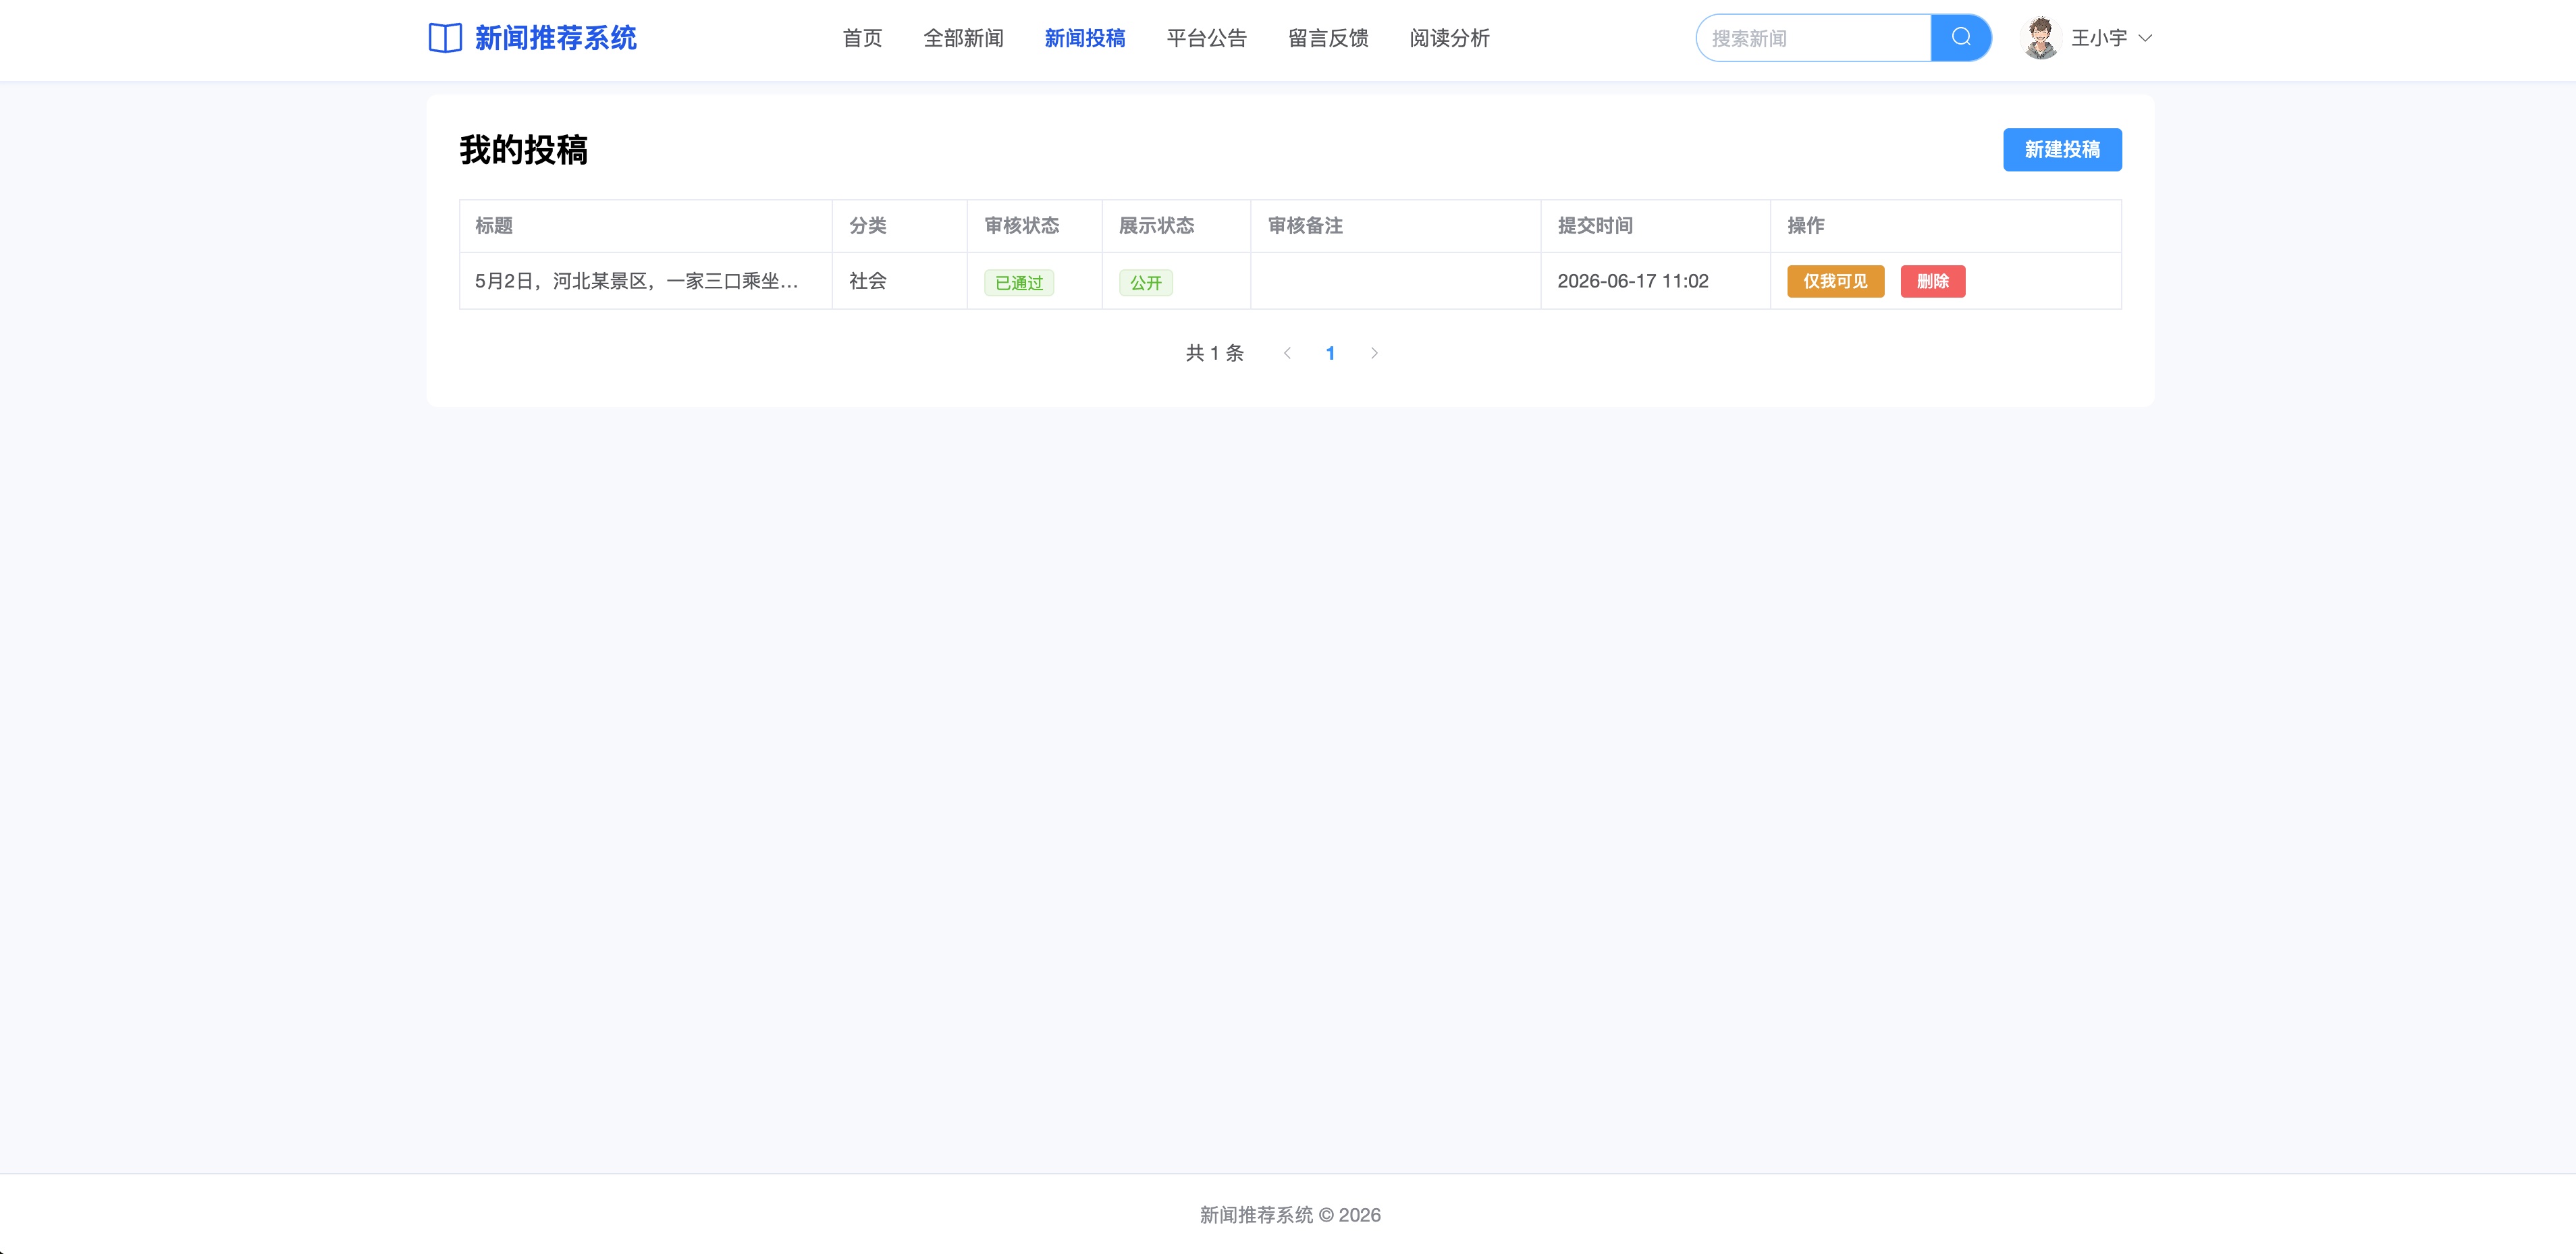Expand the 王小宇 user dropdown arrow
This screenshot has width=2576, height=1254.
[x=2145, y=38]
